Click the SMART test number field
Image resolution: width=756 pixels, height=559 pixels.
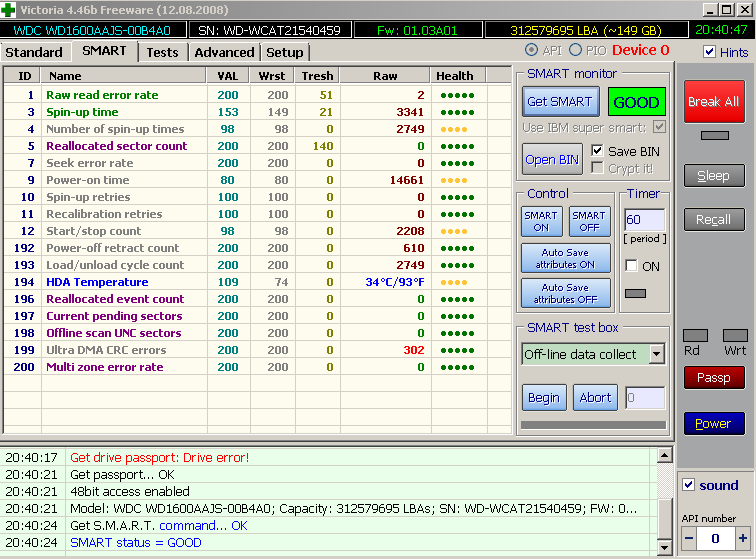646,398
